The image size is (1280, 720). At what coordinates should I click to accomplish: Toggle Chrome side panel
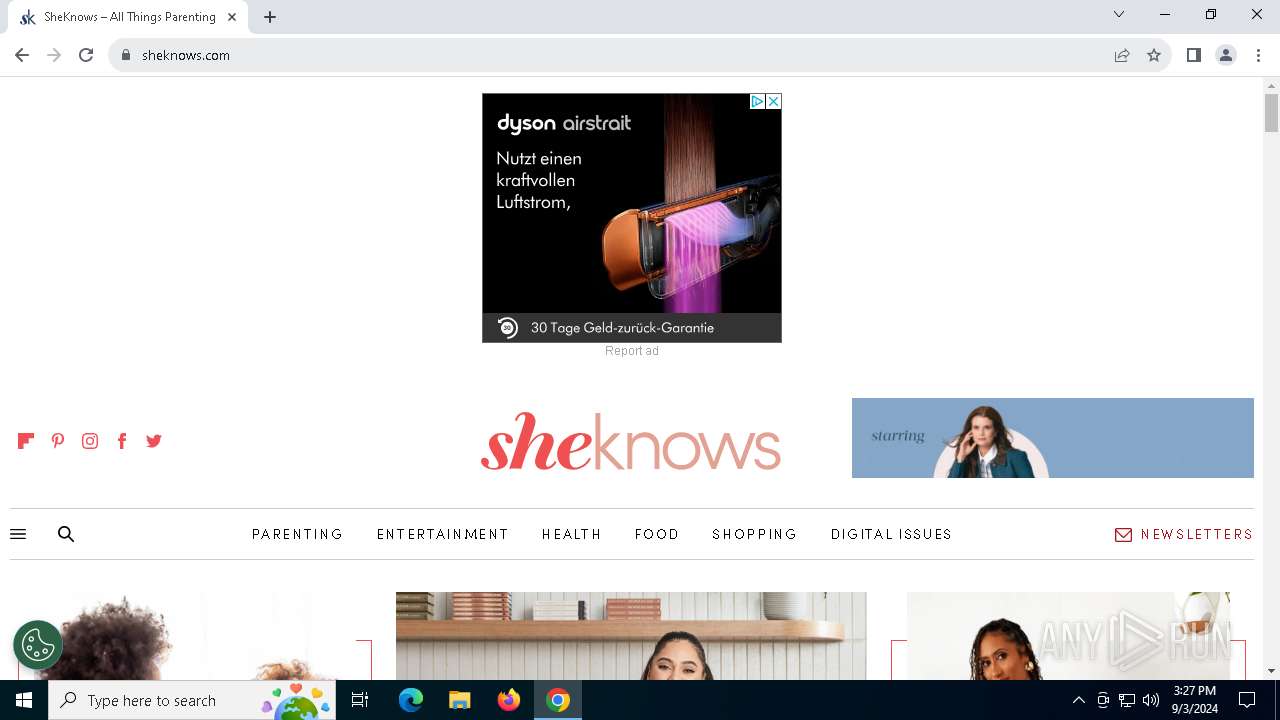tap(1193, 55)
